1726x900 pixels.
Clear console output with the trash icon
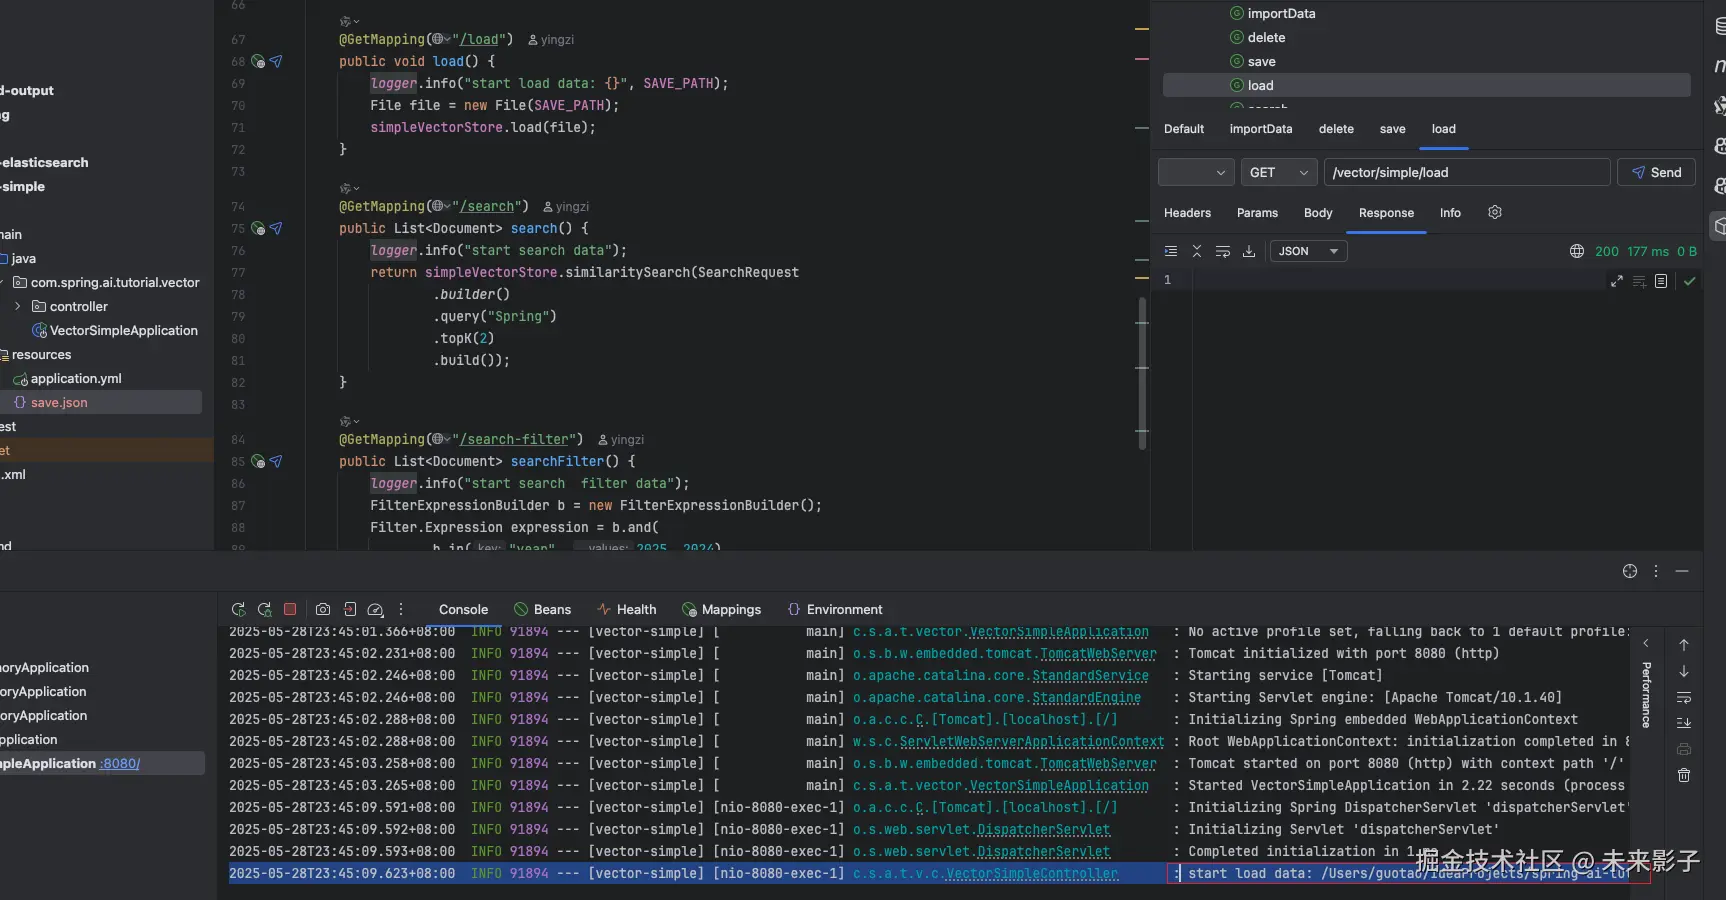pyautogui.click(x=1684, y=775)
